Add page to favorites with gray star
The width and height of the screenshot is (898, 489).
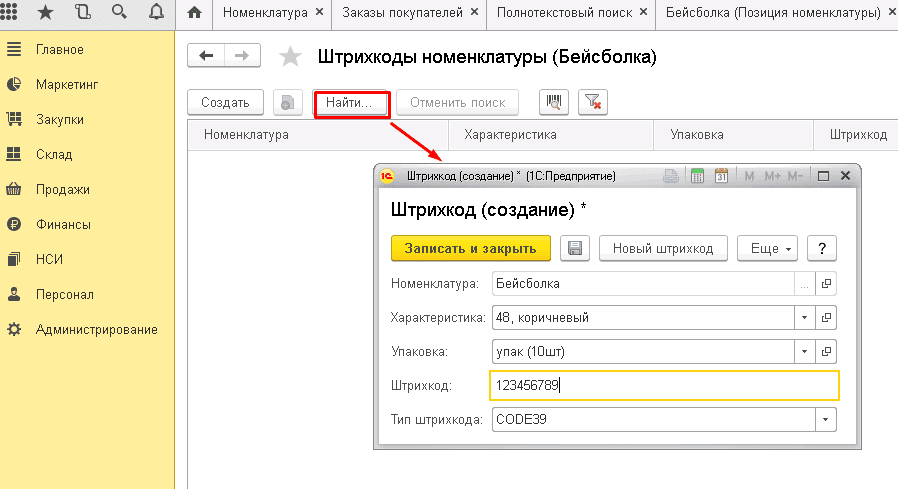point(290,57)
